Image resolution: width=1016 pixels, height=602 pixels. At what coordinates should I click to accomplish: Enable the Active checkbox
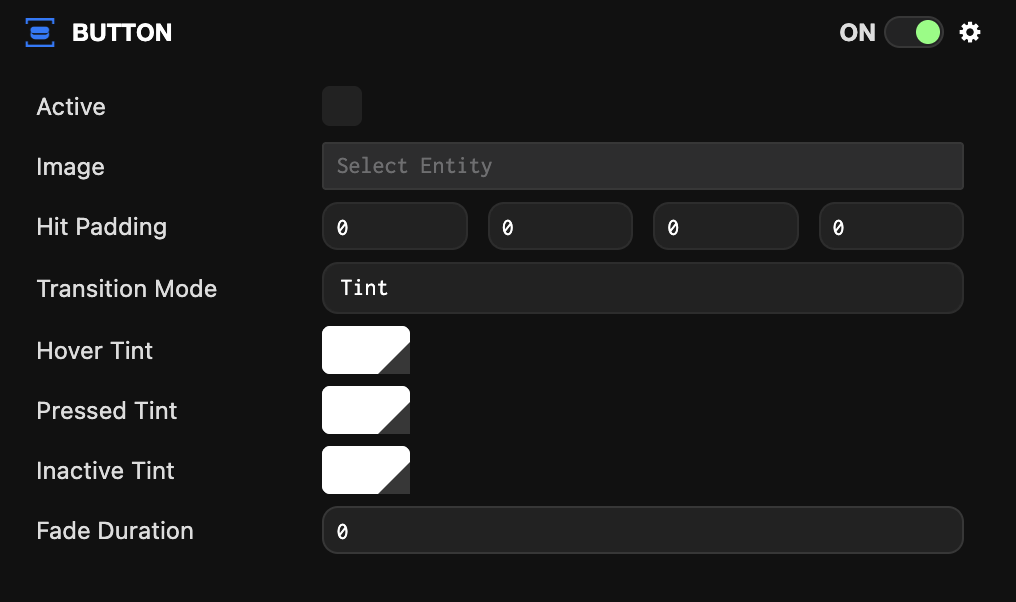tap(341, 106)
